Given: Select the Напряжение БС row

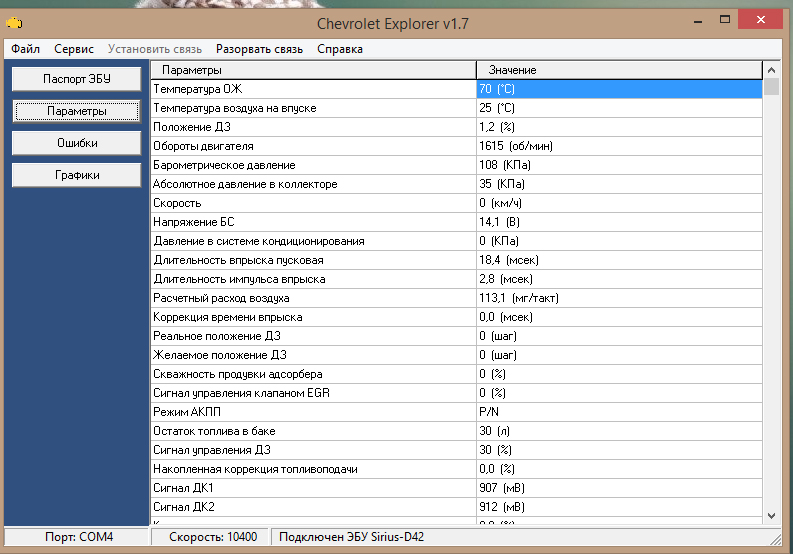Looking at the screenshot, I should click(x=457, y=222).
